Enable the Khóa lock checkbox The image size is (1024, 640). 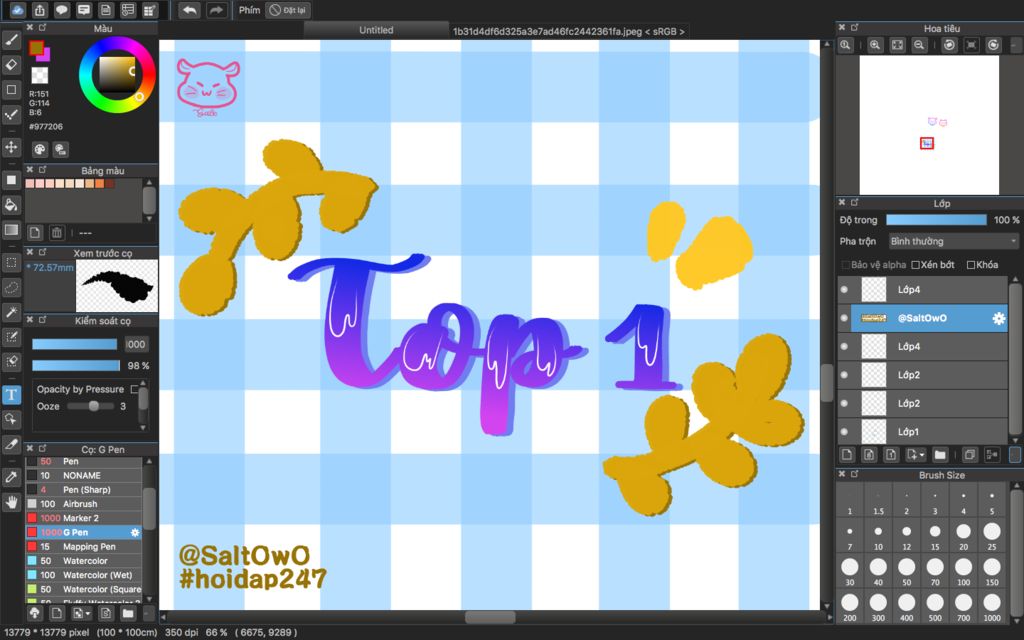[971, 264]
